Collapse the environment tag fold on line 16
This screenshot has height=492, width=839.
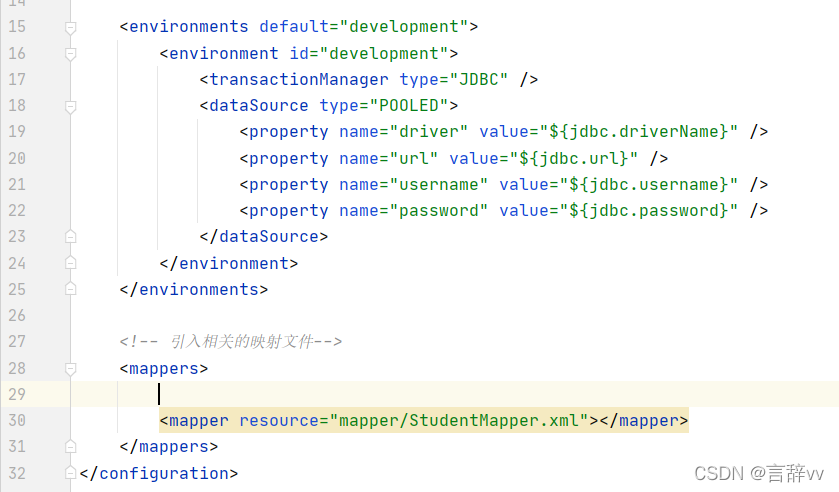[70, 54]
